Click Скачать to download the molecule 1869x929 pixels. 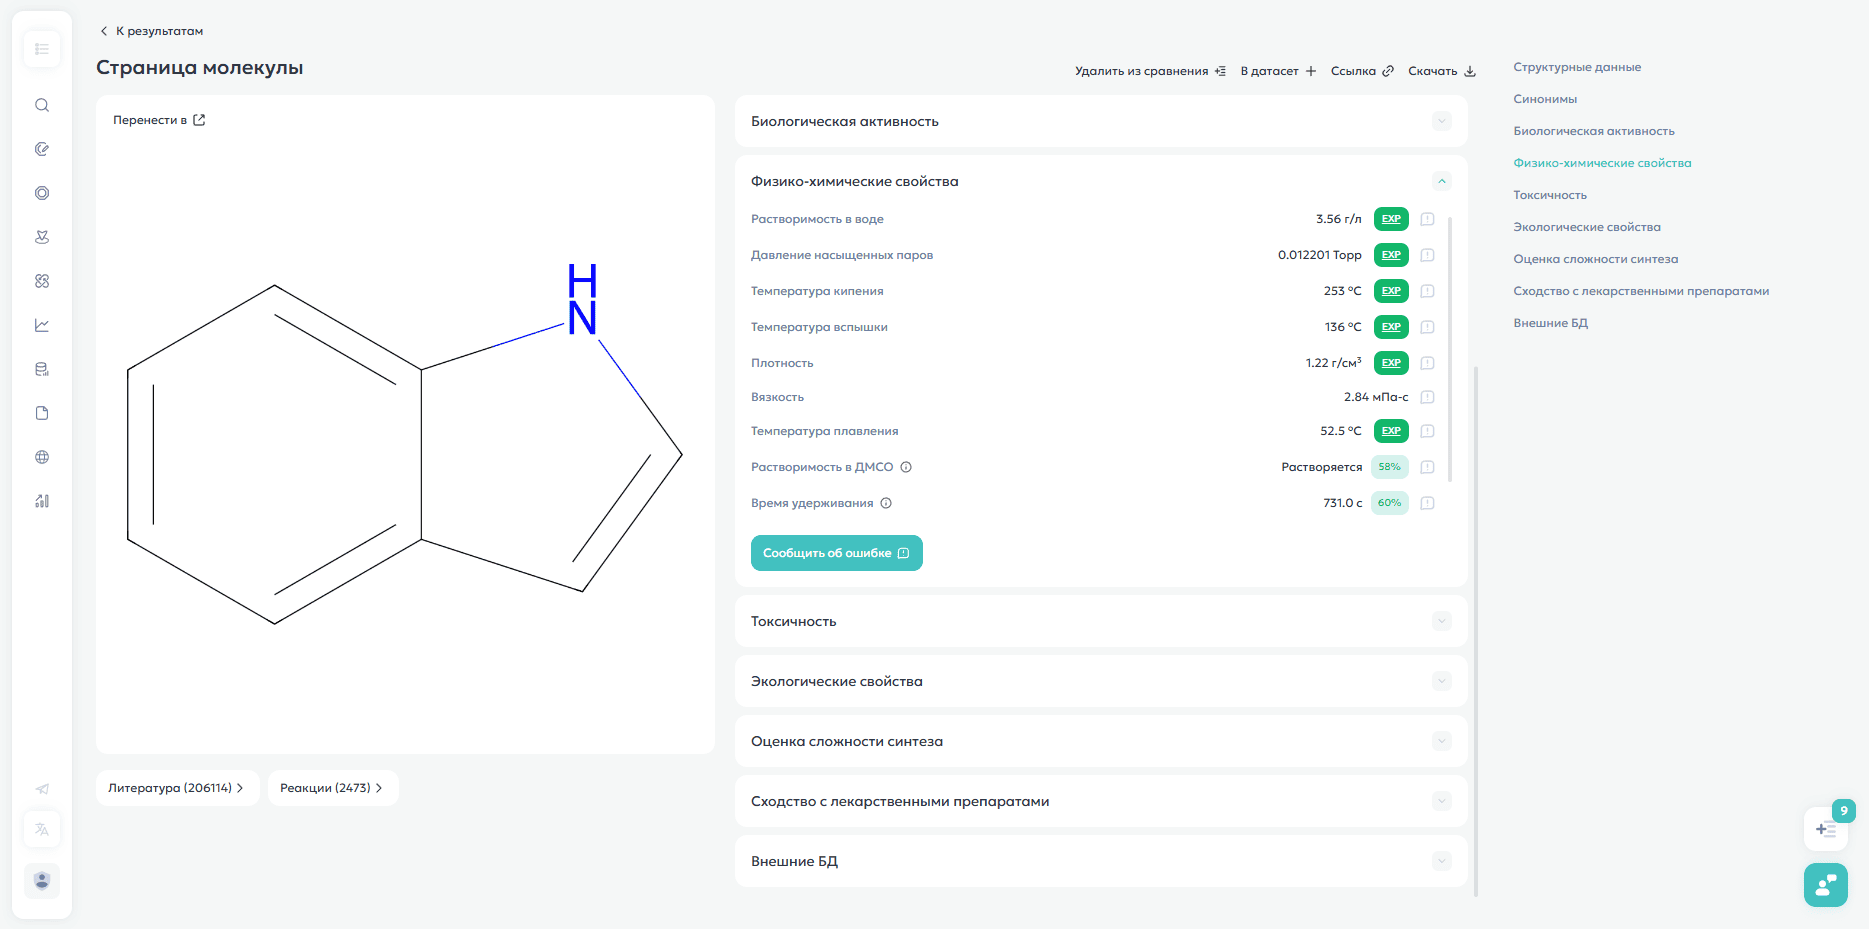pyautogui.click(x=1441, y=71)
